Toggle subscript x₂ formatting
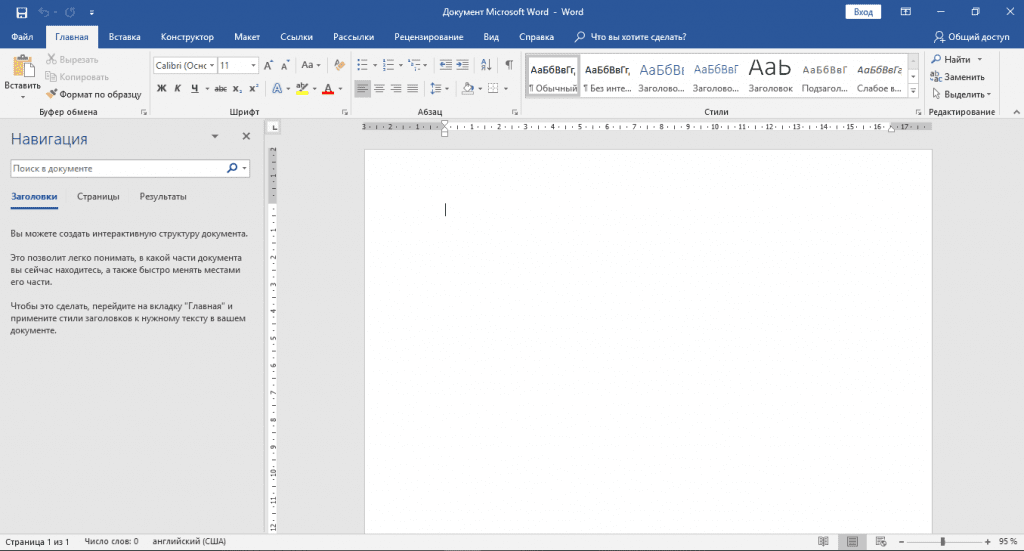Viewport: 1024px width, 551px height. pyautogui.click(x=237, y=88)
